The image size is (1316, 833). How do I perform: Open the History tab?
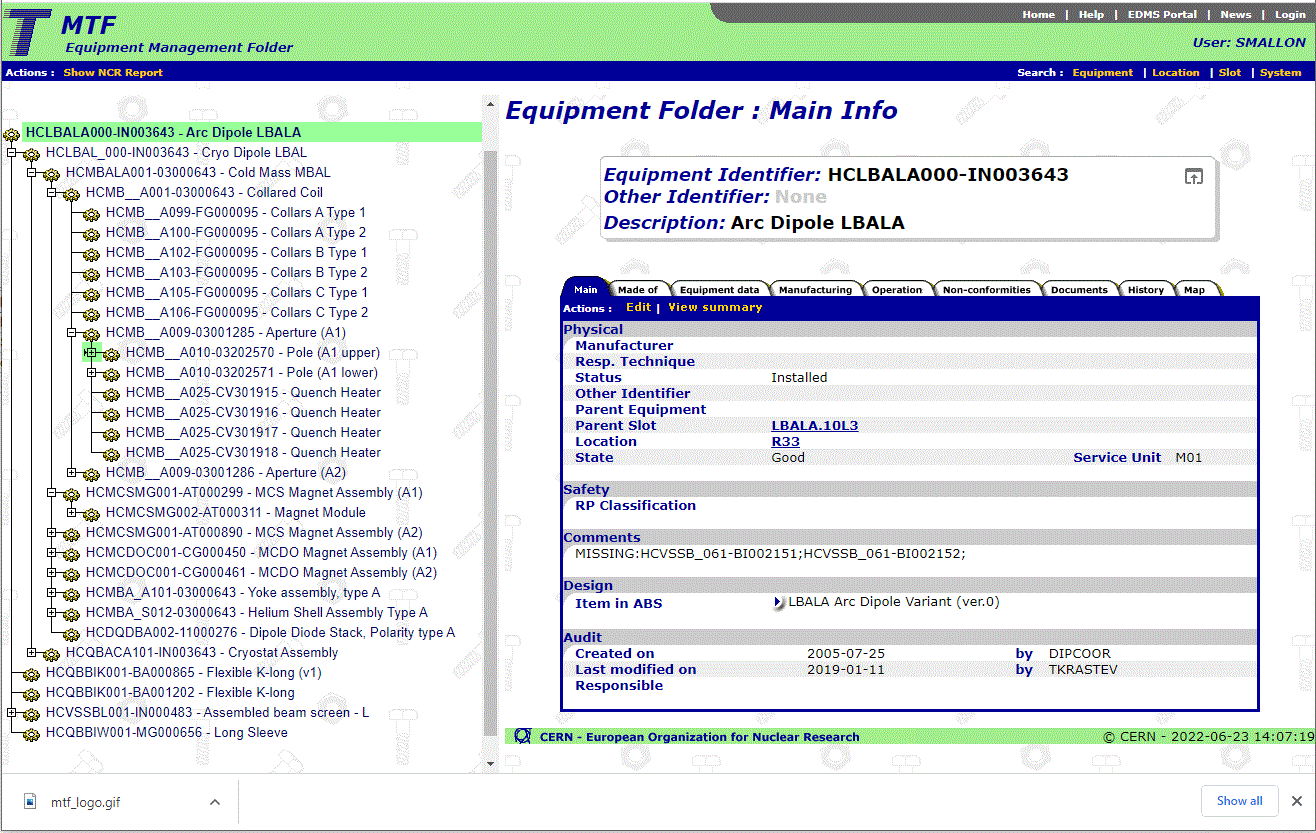(1145, 289)
